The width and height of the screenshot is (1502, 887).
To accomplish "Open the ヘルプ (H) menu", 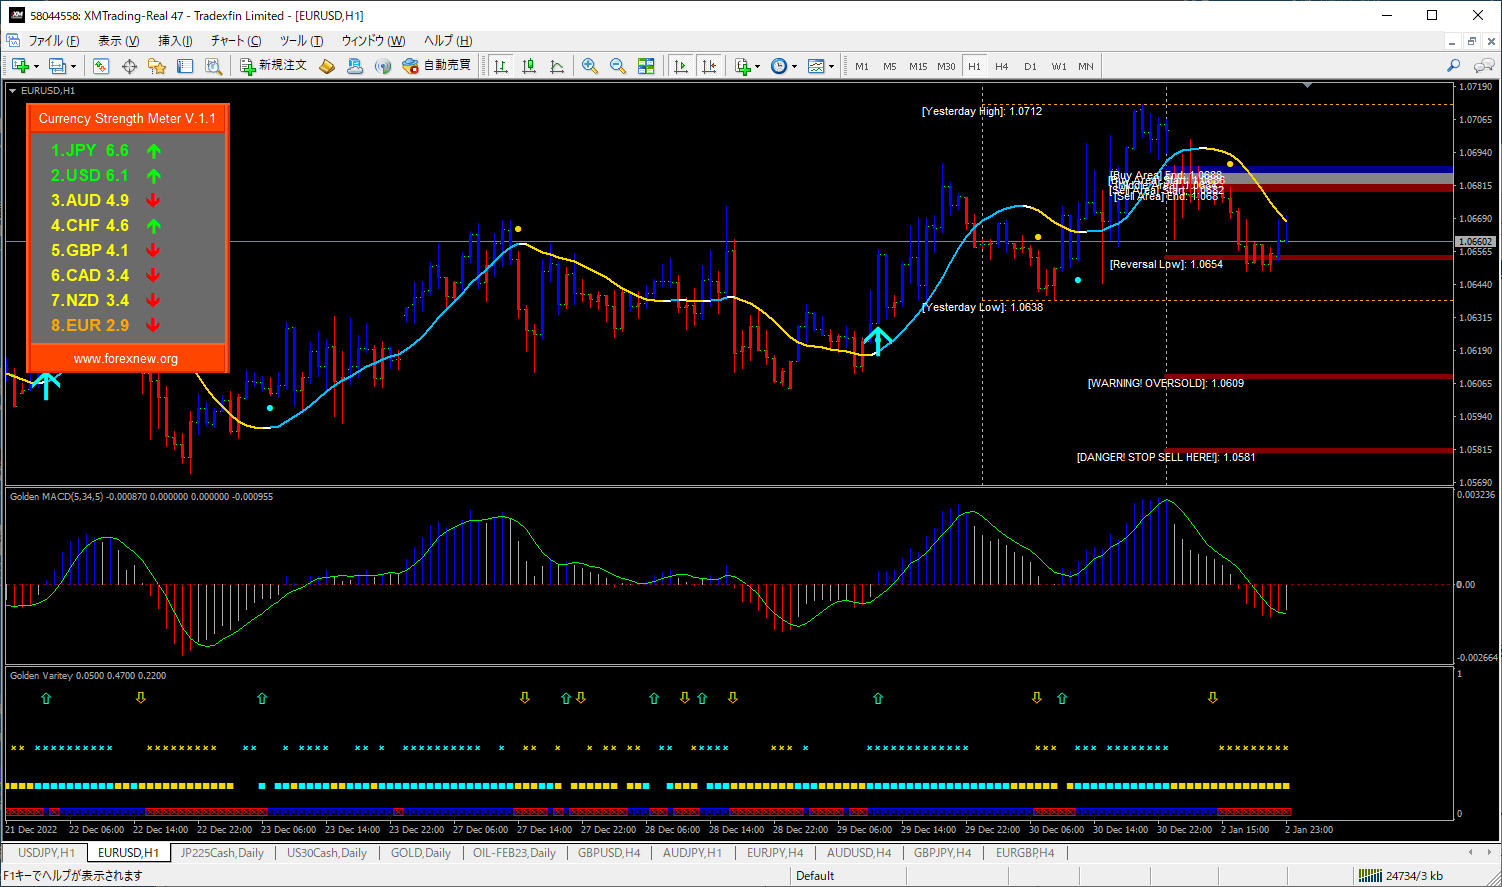I will click(x=448, y=41).
